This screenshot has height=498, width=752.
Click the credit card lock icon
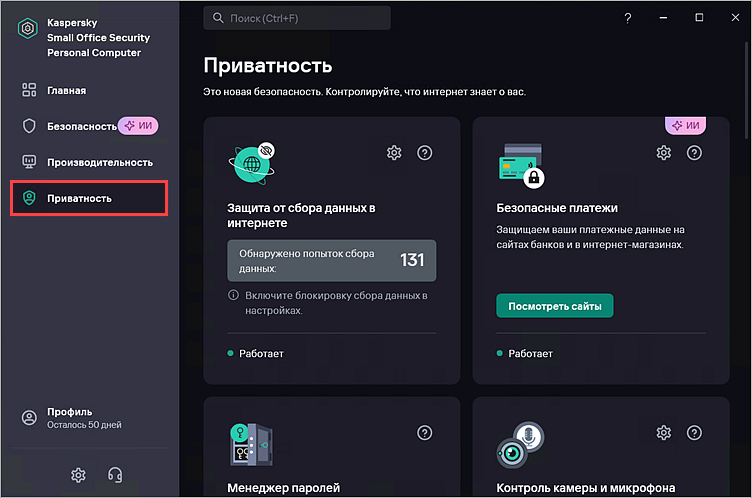coord(521,165)
